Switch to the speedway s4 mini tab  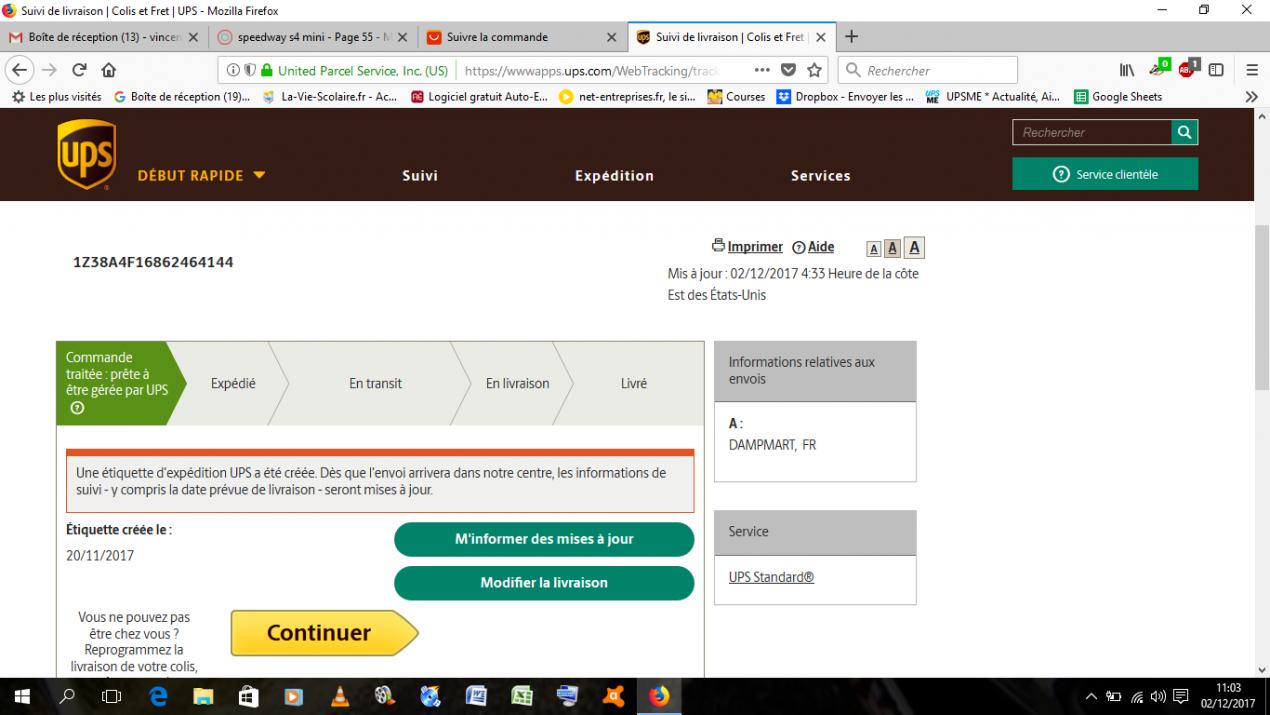click(x=312, y=37)
